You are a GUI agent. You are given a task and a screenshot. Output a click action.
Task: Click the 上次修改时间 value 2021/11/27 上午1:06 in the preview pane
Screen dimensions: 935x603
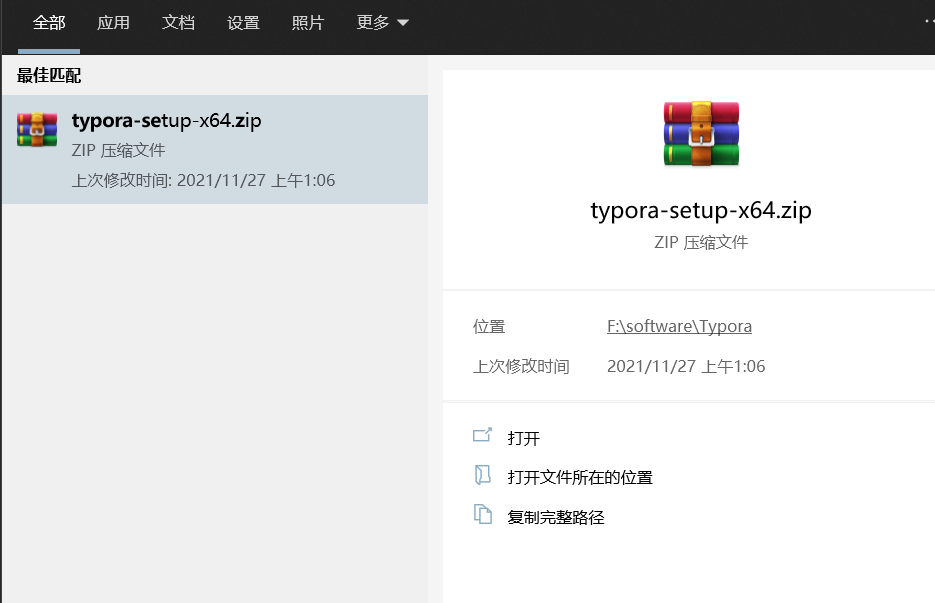[686, 366]
